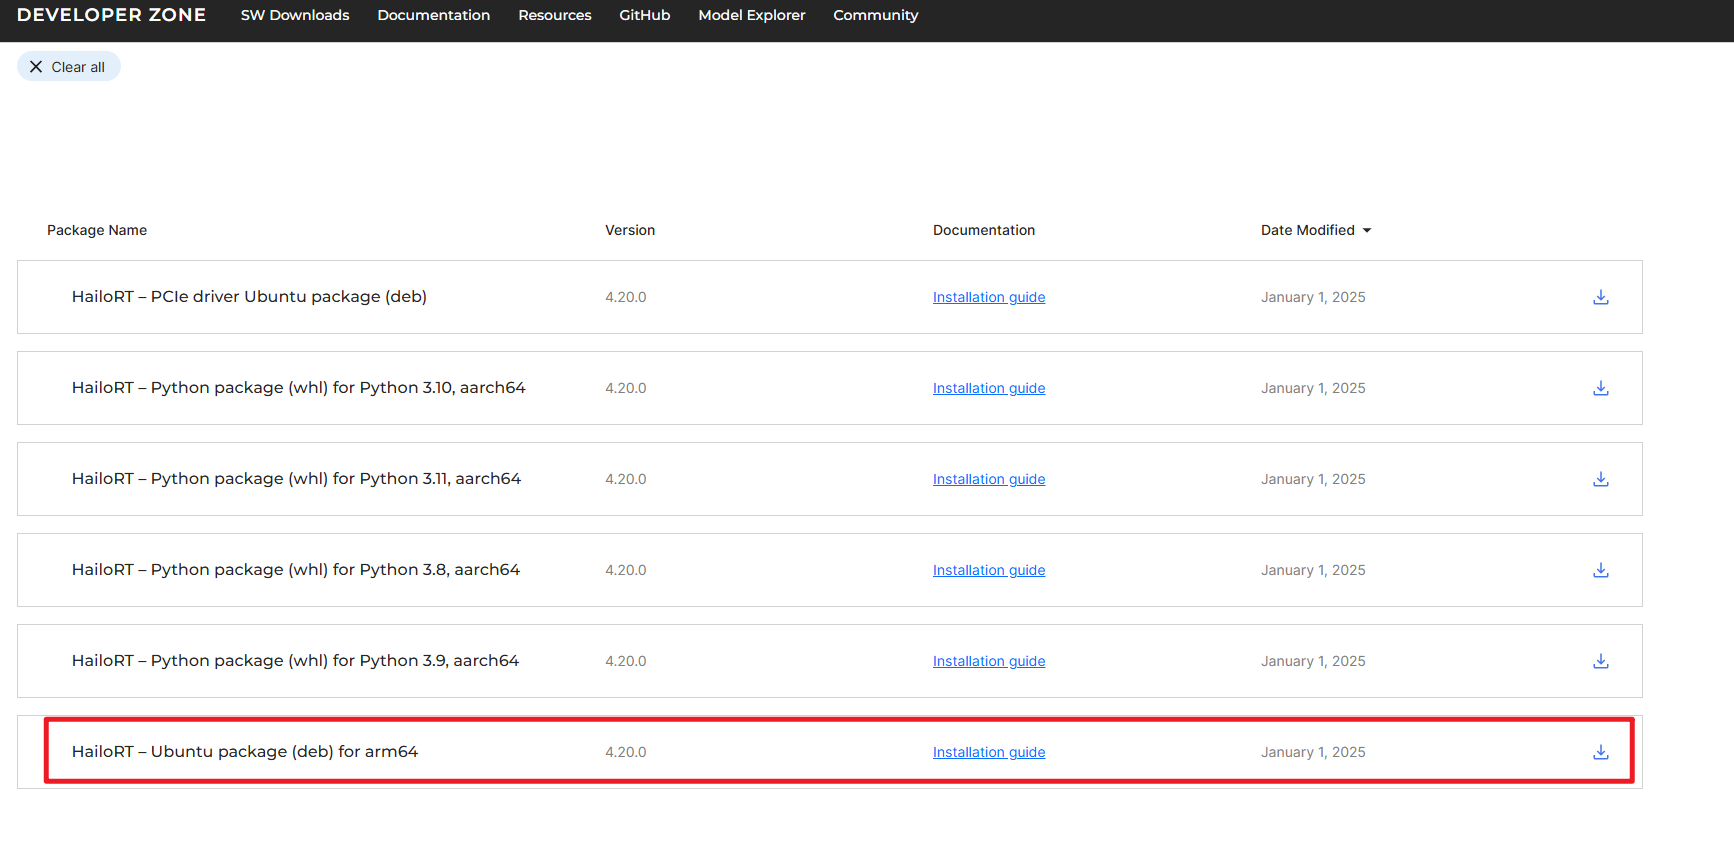Click January 1, 2025 date in Ubuntu arm64 row
The image size is (1734, 867).
1313,752
